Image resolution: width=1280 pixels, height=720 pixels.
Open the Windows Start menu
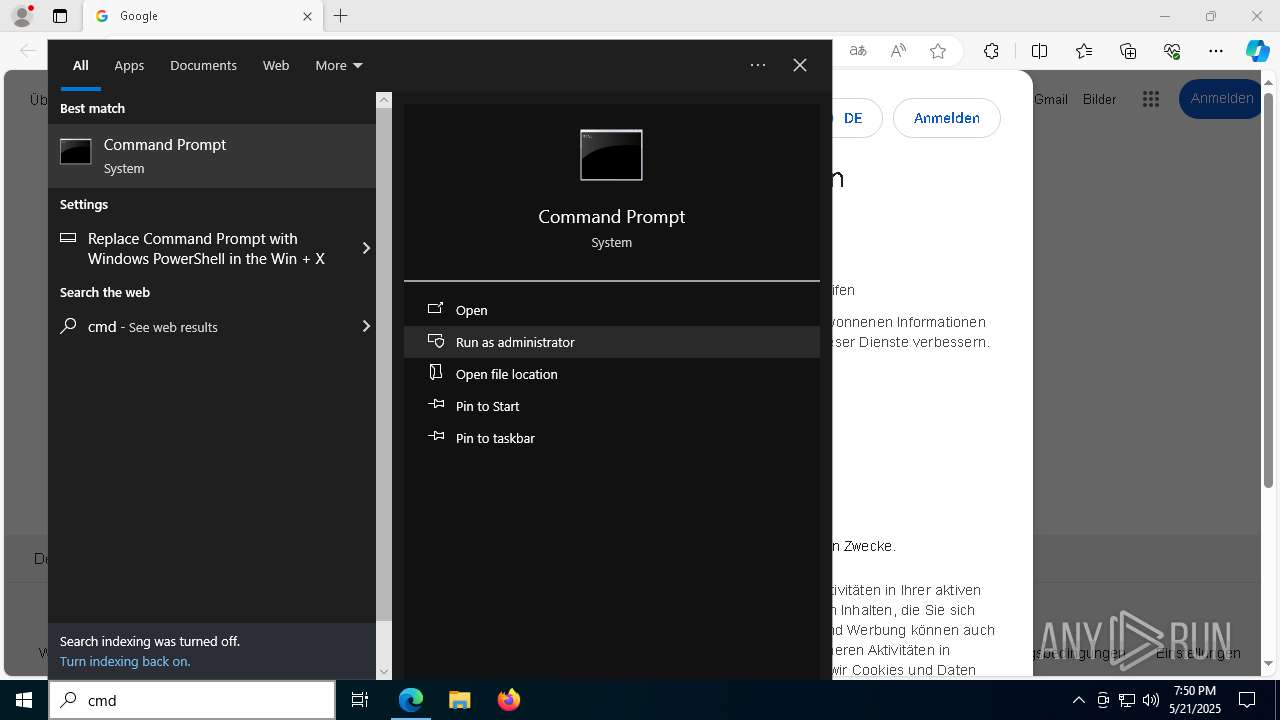tap(24, 700)
